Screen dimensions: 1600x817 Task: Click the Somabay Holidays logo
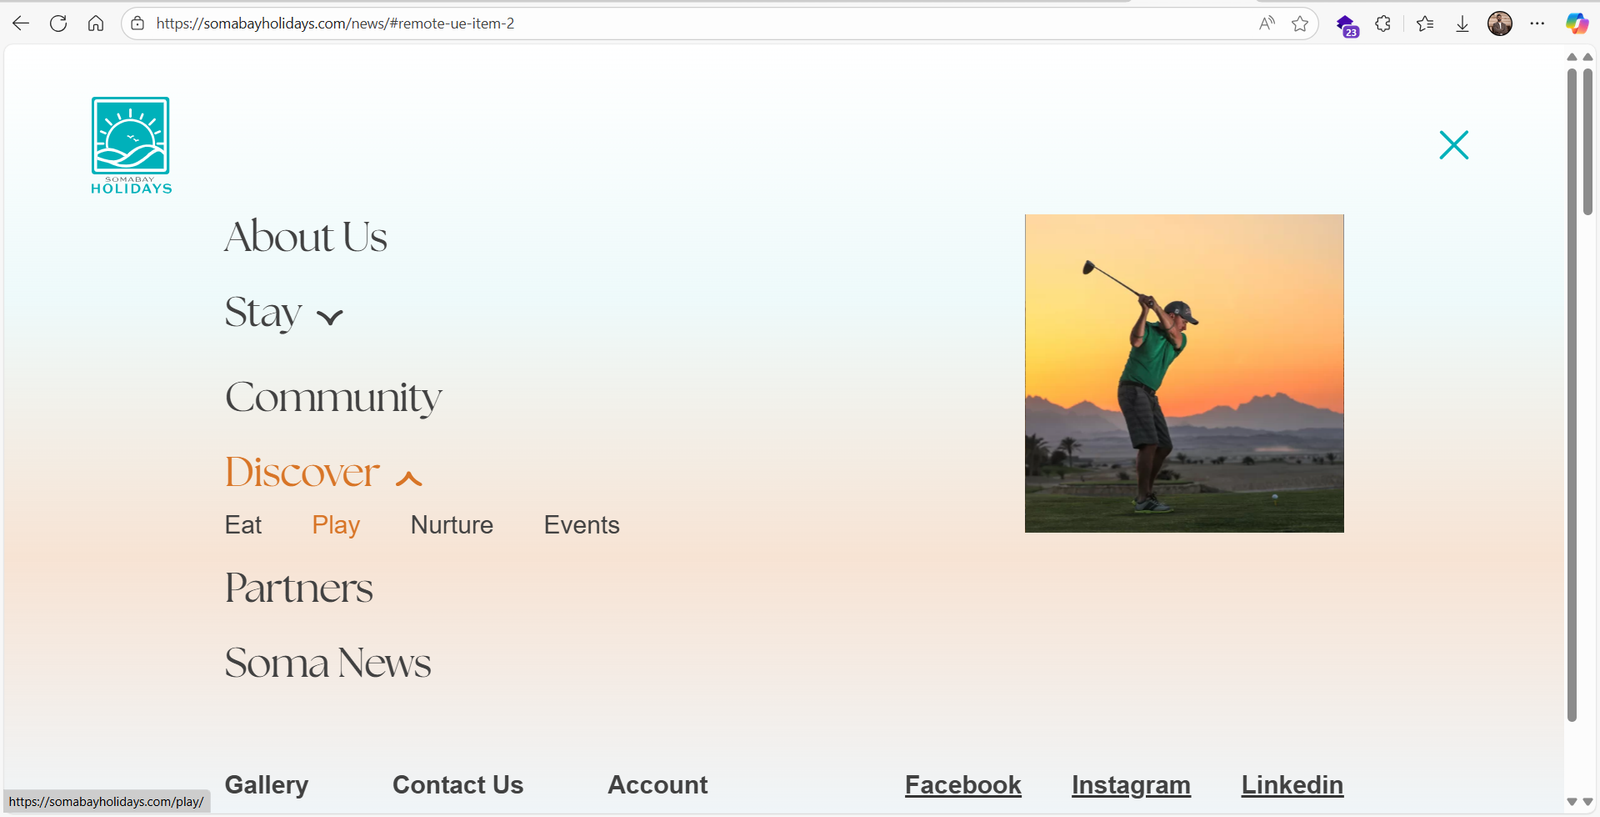131,145
